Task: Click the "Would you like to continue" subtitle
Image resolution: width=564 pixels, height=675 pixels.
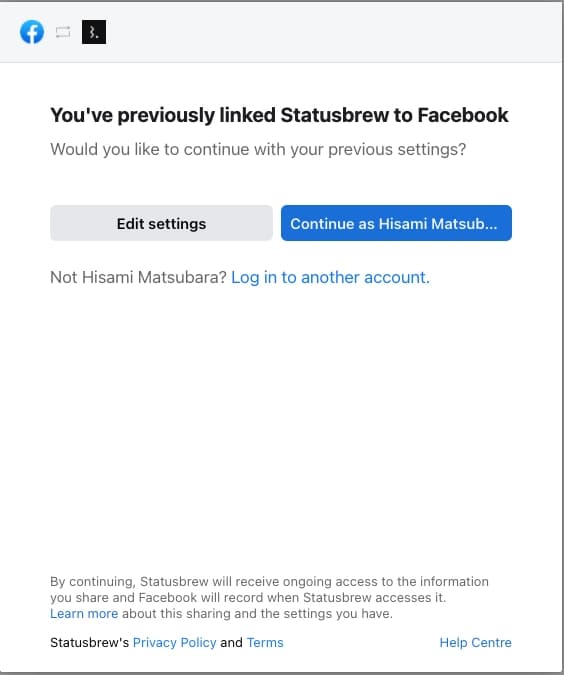Action: click(x=258, y=149)
